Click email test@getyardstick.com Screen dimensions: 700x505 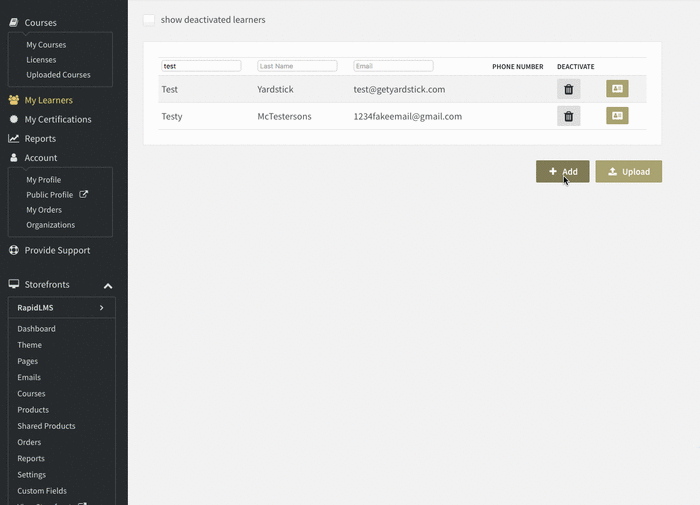(399, 89)
